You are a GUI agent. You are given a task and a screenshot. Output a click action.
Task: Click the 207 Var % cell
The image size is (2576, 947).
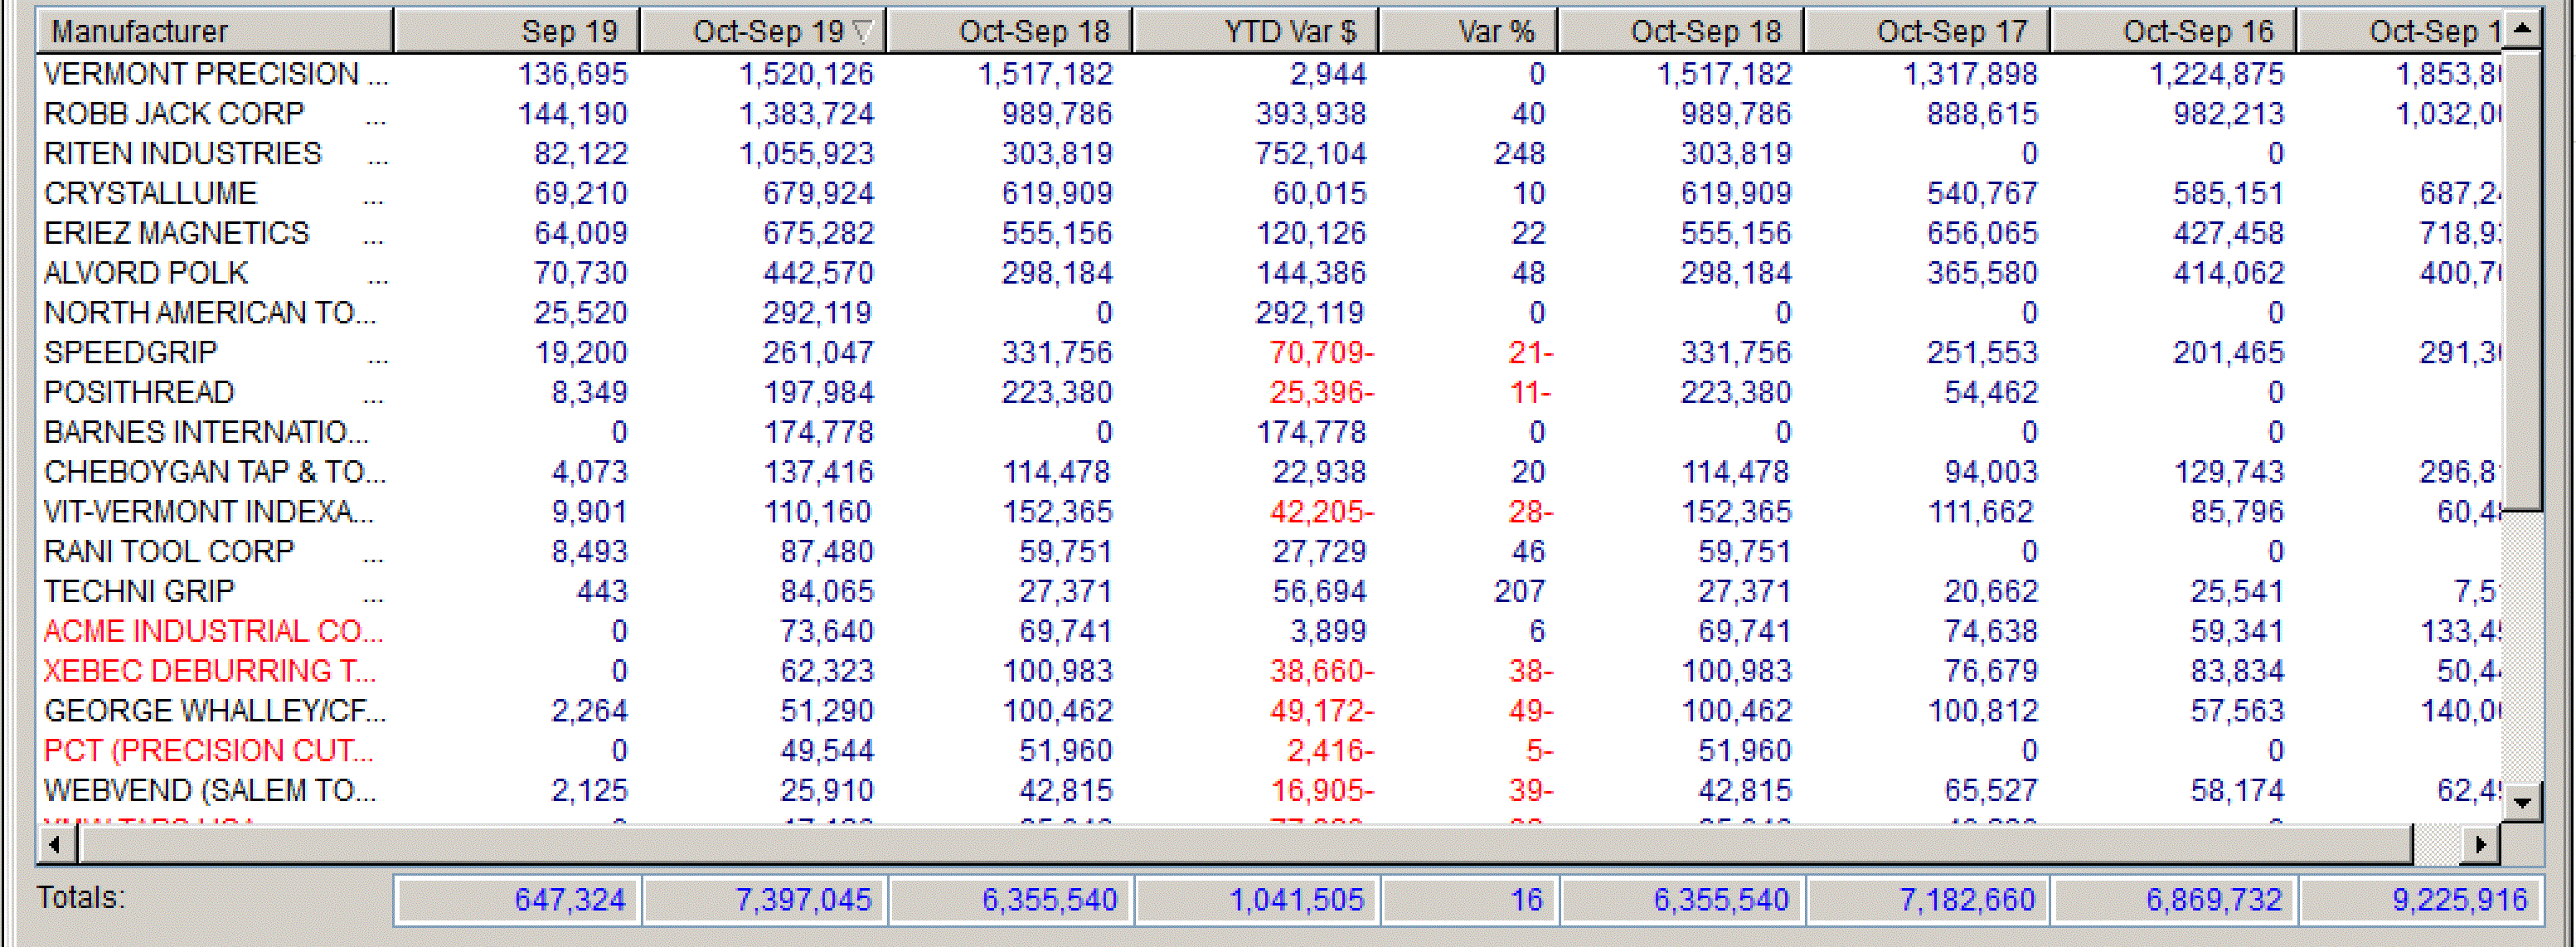pyautogui.click(x=1519, y=592)
